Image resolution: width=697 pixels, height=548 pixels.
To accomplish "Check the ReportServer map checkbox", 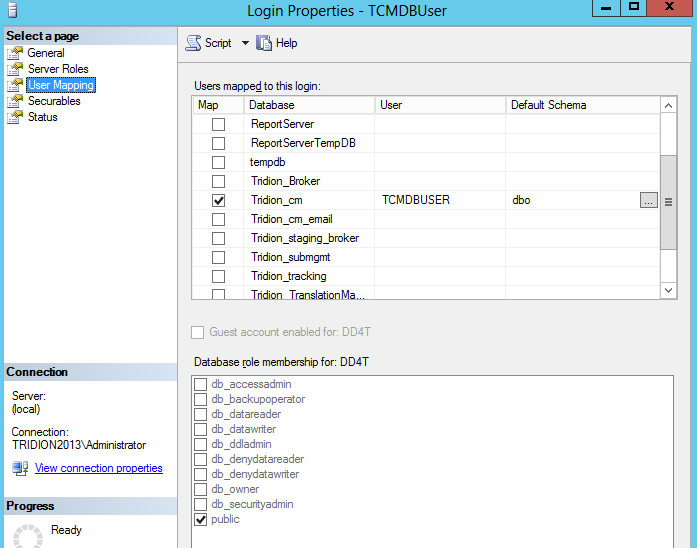I will pyautogui.click(x=218, y=124).
